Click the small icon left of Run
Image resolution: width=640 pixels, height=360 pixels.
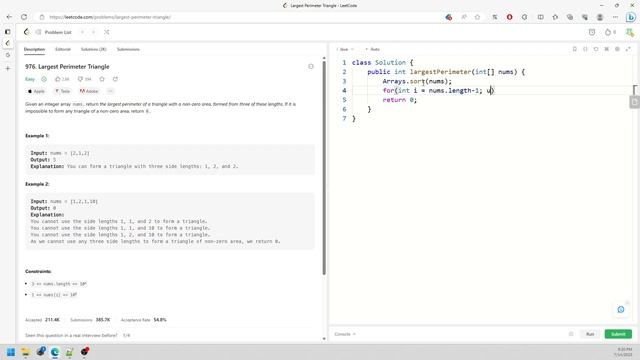click(571, 334)
